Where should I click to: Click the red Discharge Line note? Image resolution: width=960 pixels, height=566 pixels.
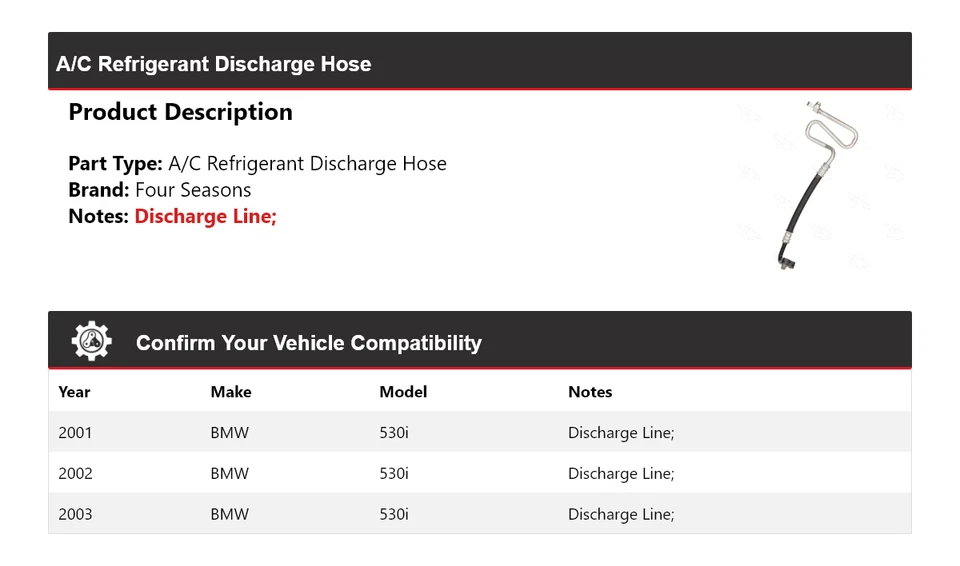[205, 216]
